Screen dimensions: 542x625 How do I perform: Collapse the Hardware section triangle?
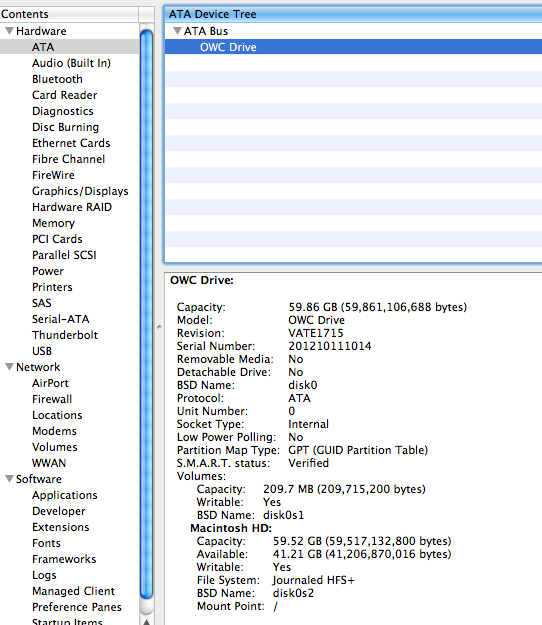[10, 31]
